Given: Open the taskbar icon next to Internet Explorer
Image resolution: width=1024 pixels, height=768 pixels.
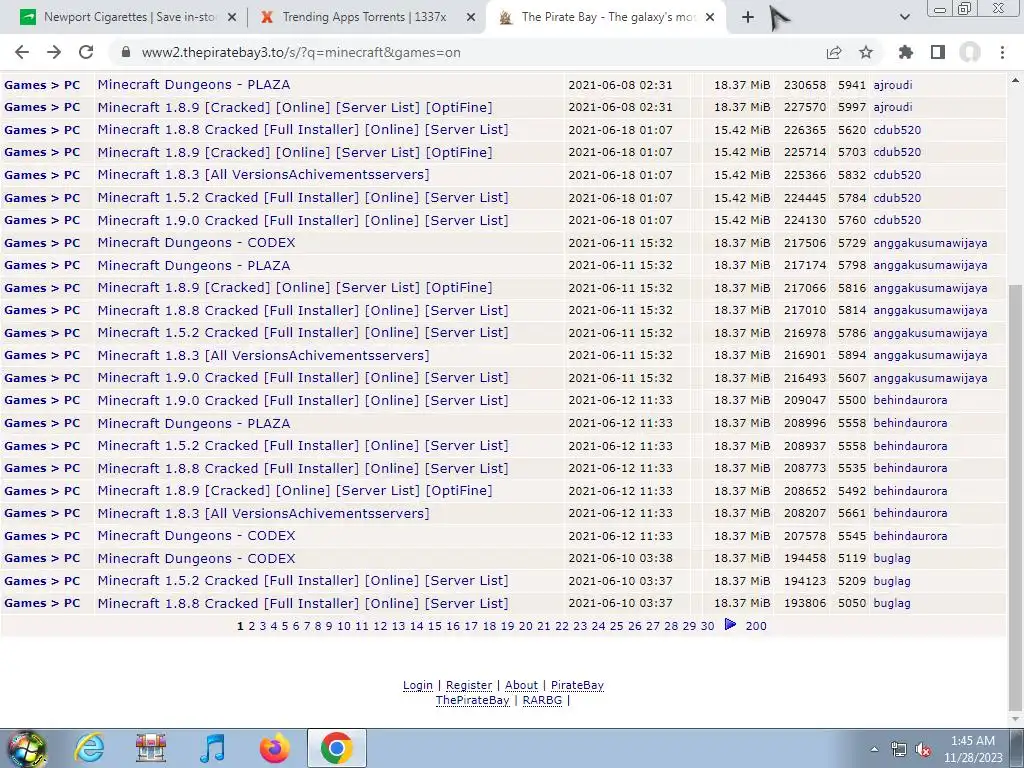Looking at the screenshot, I should pos(151,748).
